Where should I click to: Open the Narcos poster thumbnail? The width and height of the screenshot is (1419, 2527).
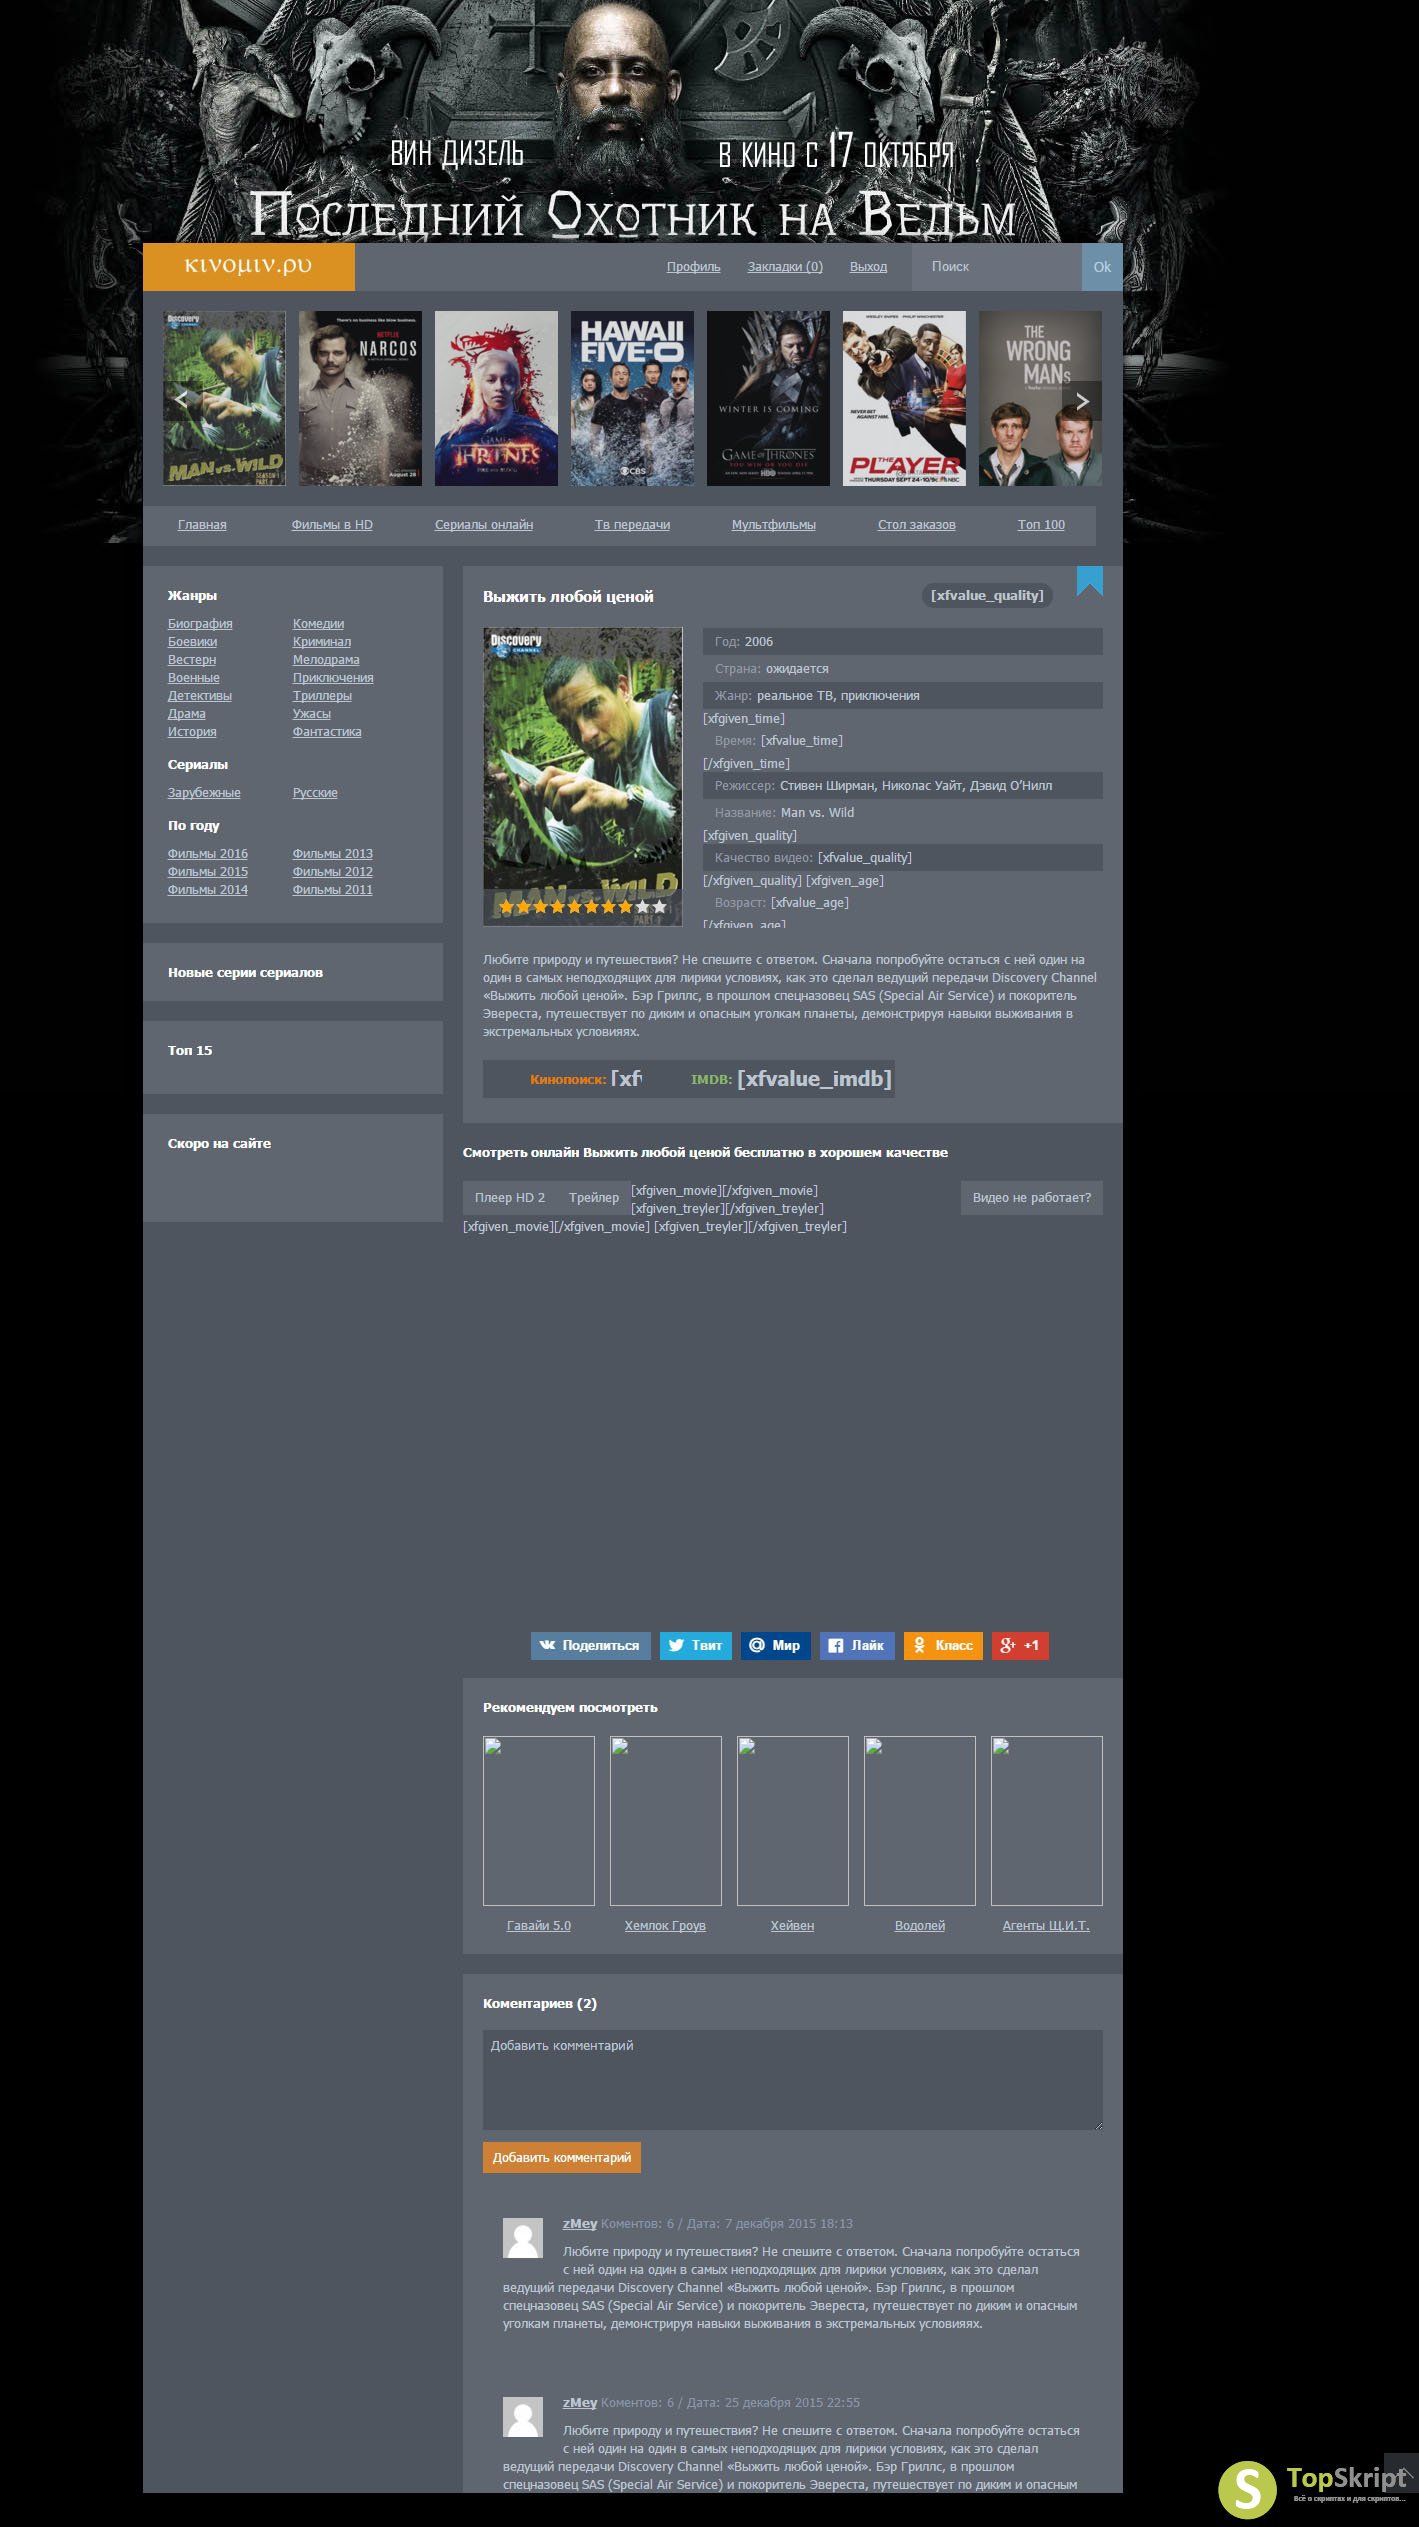point(360,398)
